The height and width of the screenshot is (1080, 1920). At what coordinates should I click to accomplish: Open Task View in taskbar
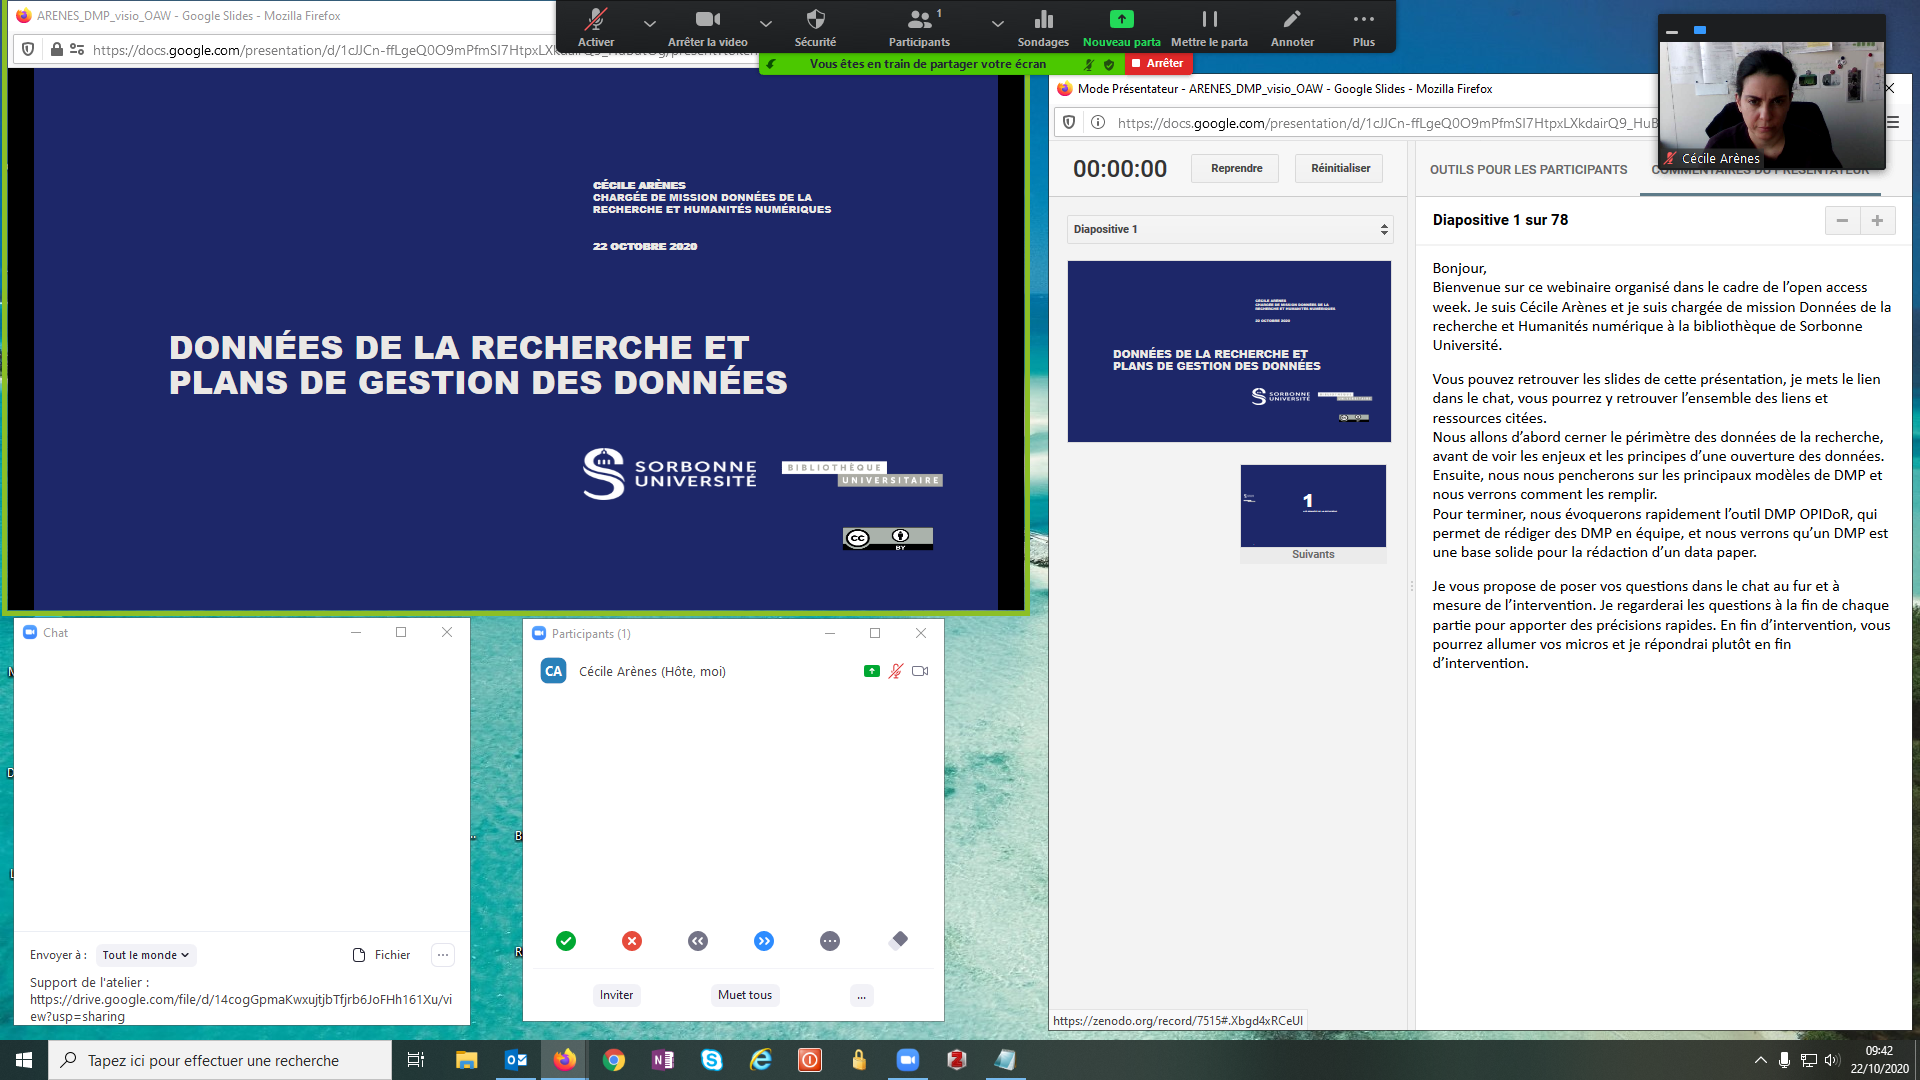tap(416, 1060)
